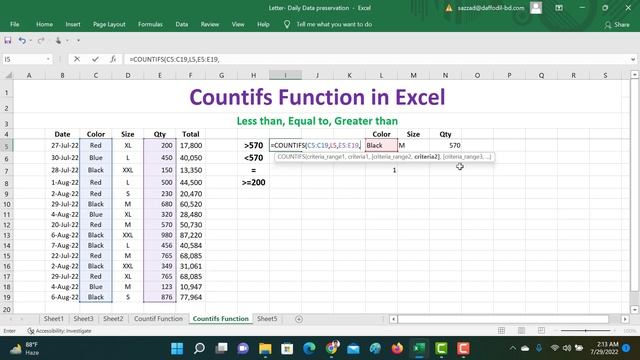Click the Share button
The width and height of the screenshot is (640, 360).
click(617, 24)
